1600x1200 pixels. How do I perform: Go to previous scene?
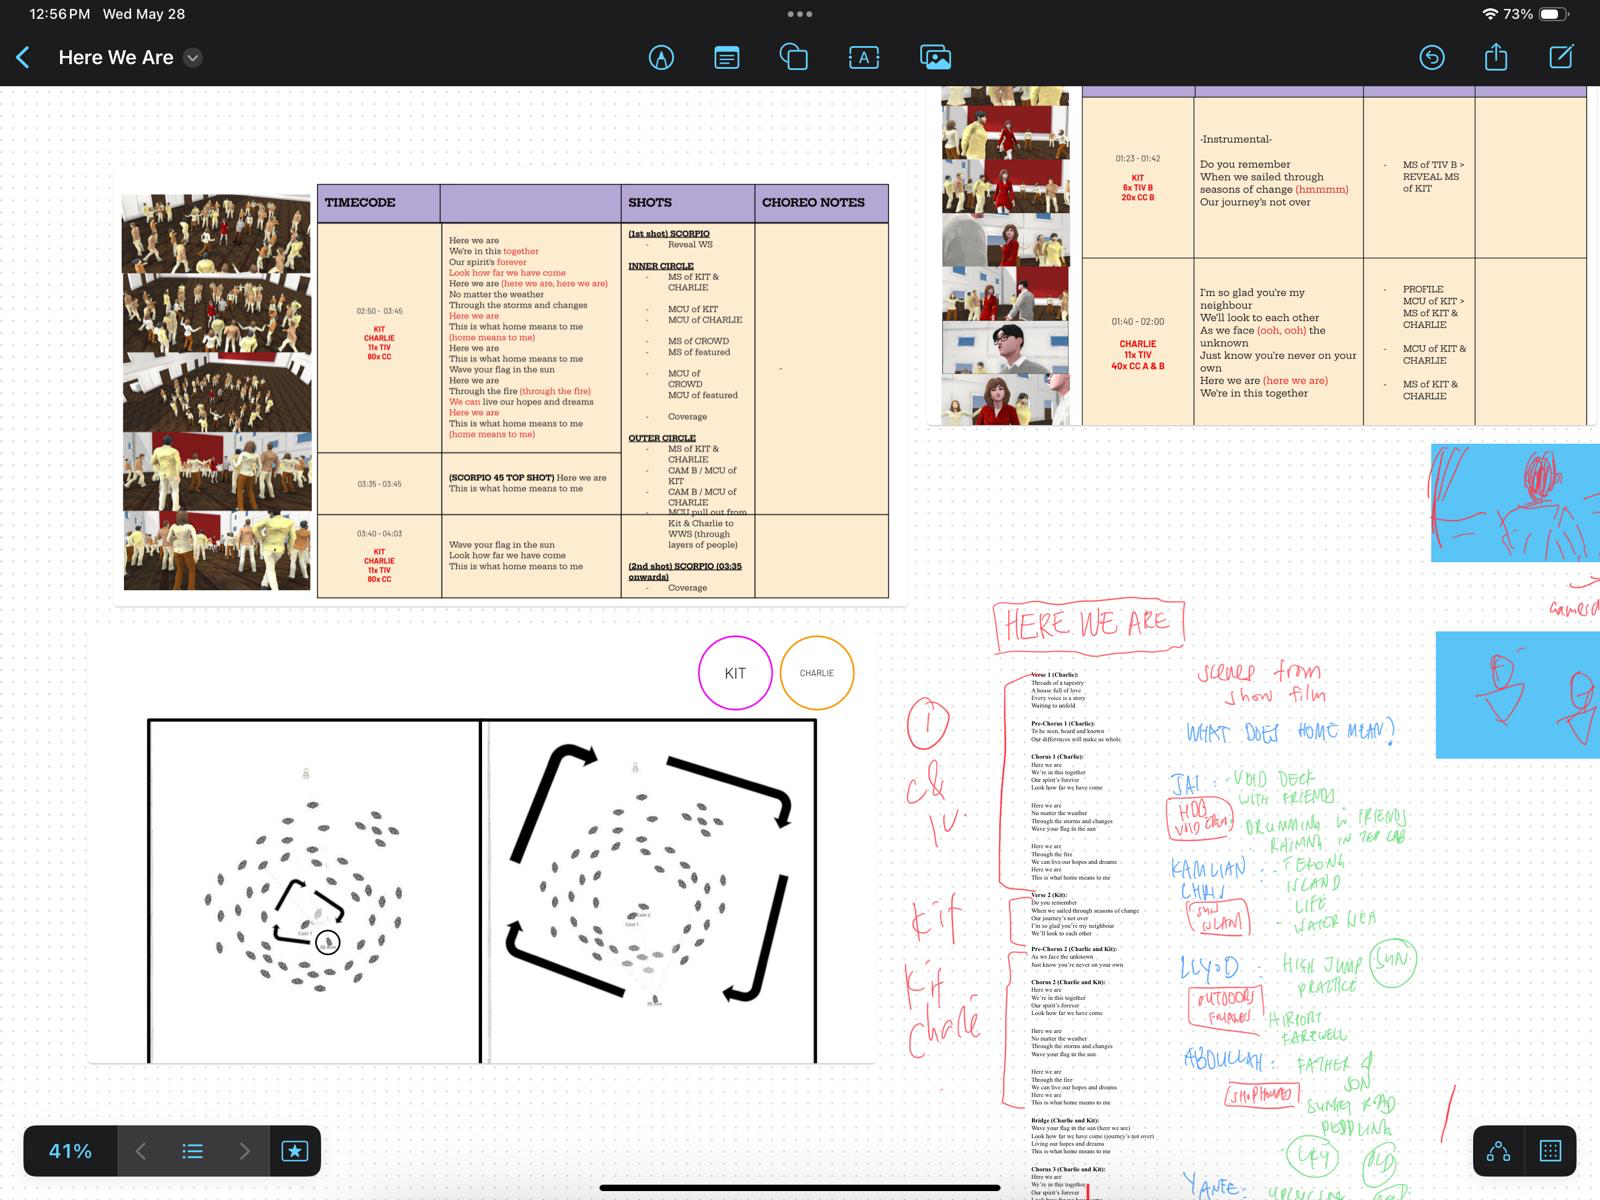[x=141, y=1151]
